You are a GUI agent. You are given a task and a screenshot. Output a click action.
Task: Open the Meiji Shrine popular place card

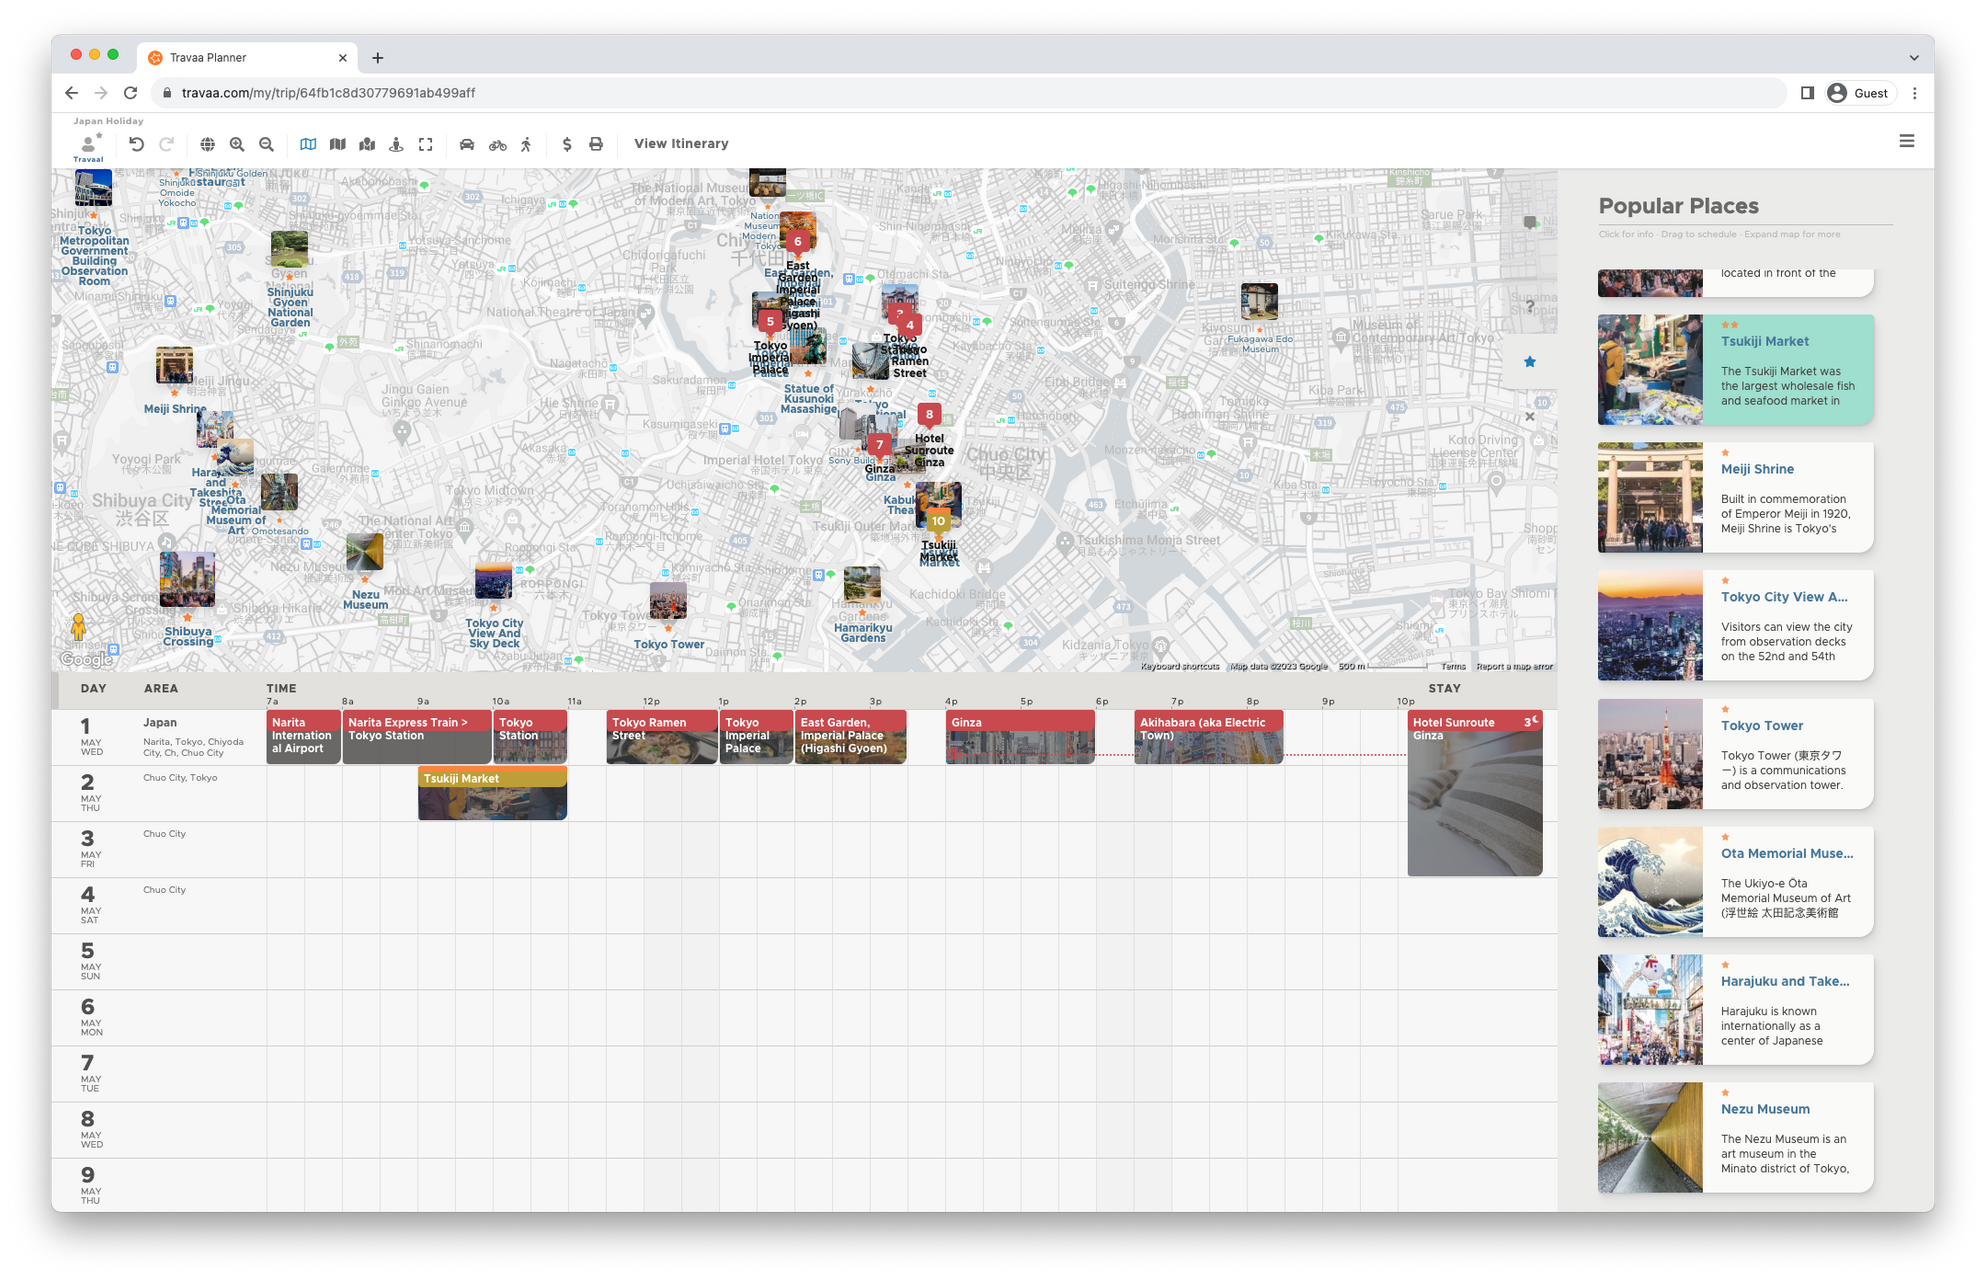click(x=1735, y=498)
